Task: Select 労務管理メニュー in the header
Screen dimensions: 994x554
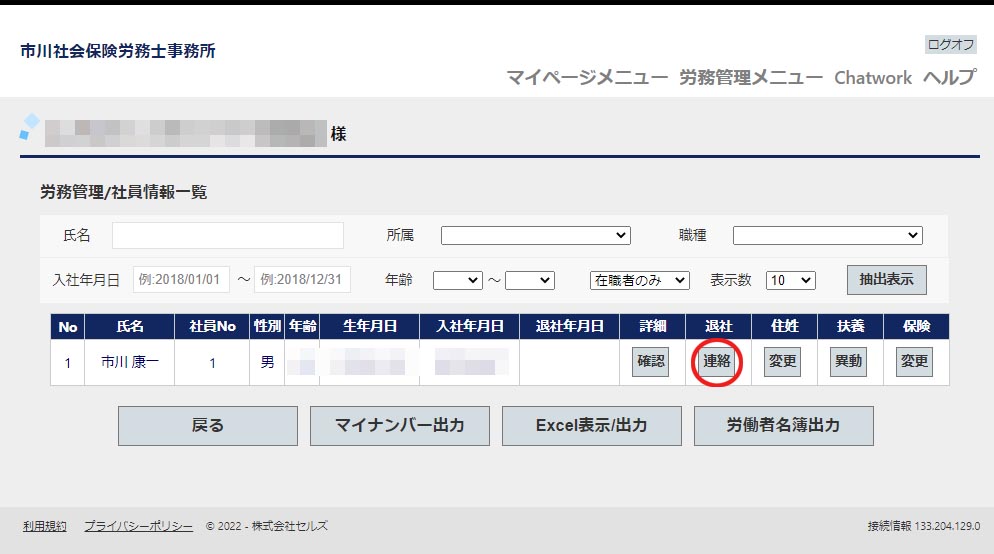Action: [x=750, y=77]
